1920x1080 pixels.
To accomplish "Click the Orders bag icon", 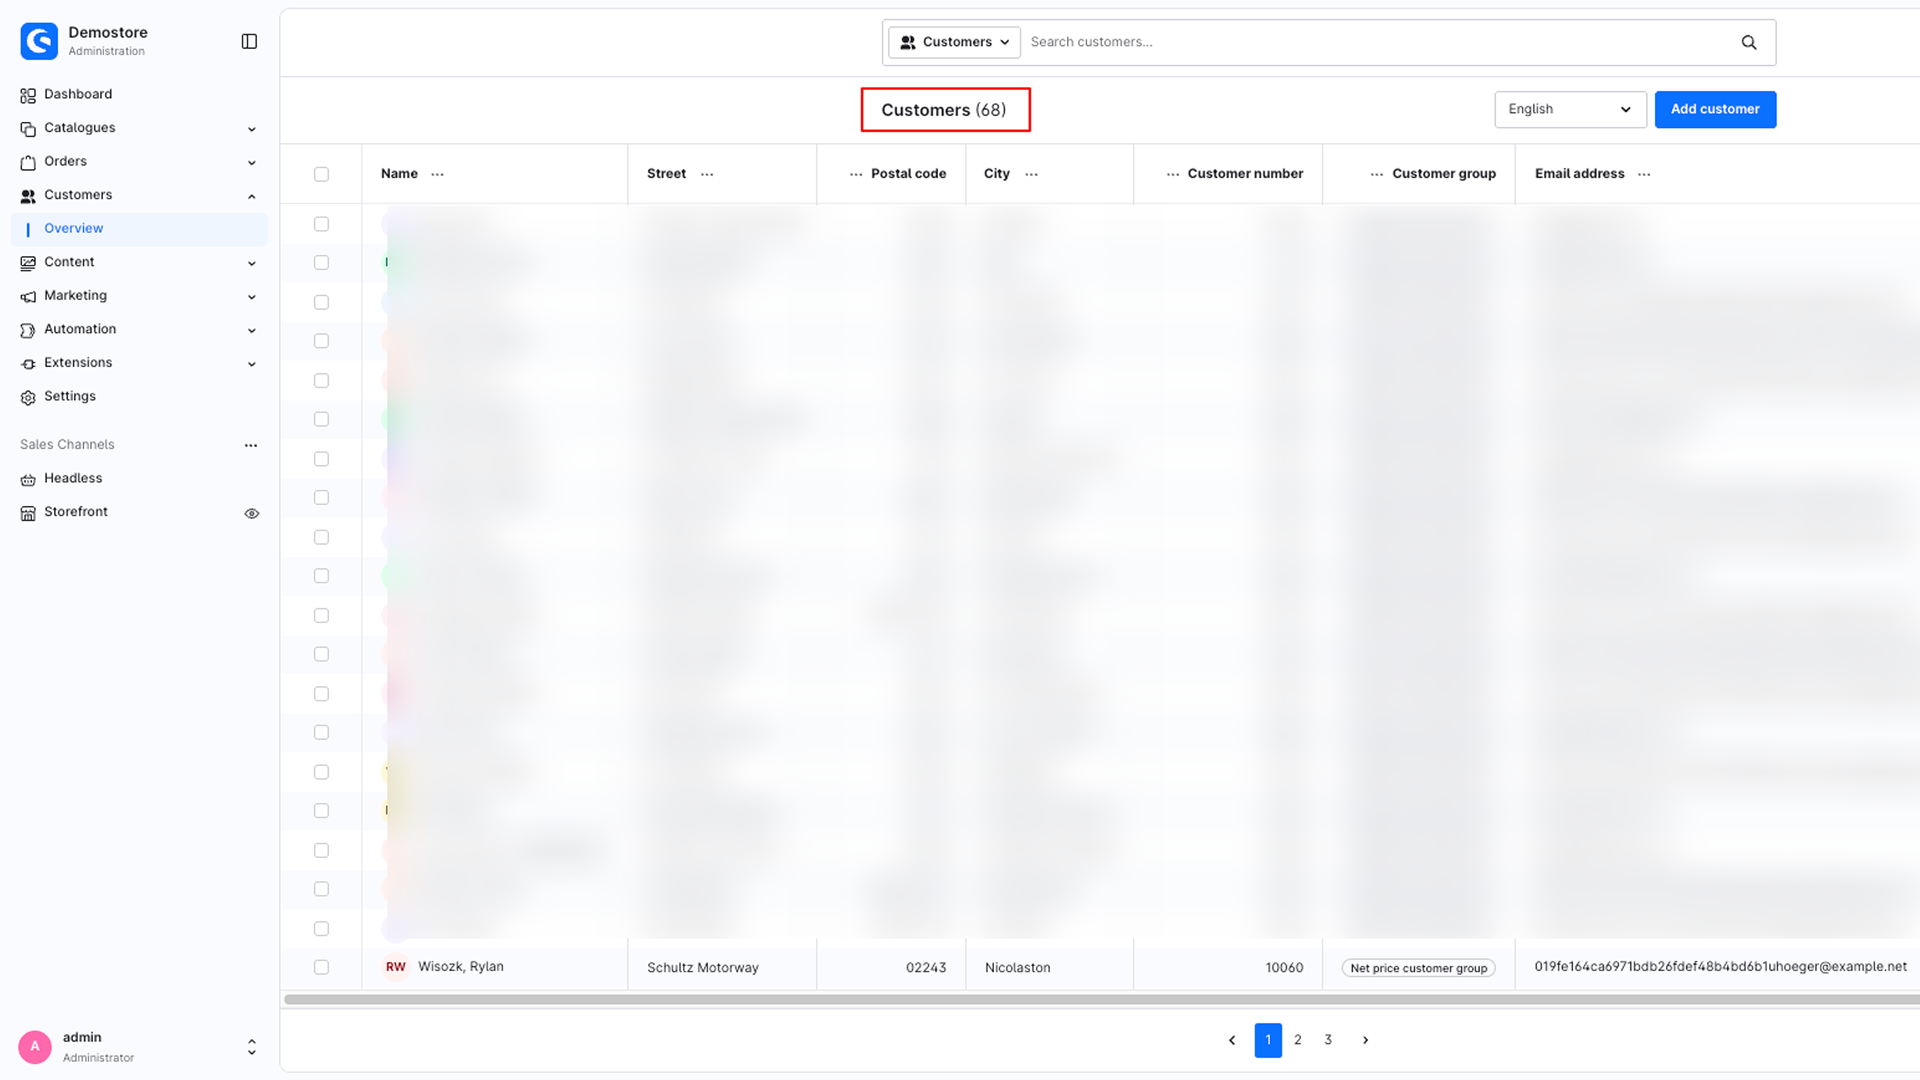I will click(28, 162).
